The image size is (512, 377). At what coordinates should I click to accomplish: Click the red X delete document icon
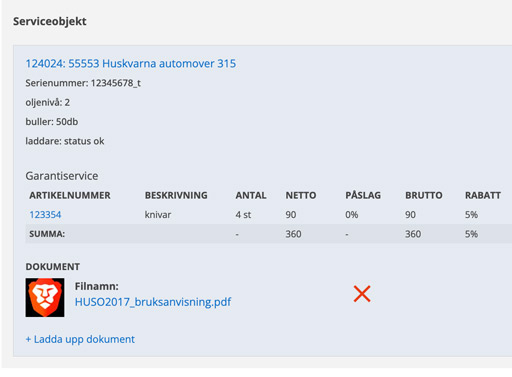(362, 294)
